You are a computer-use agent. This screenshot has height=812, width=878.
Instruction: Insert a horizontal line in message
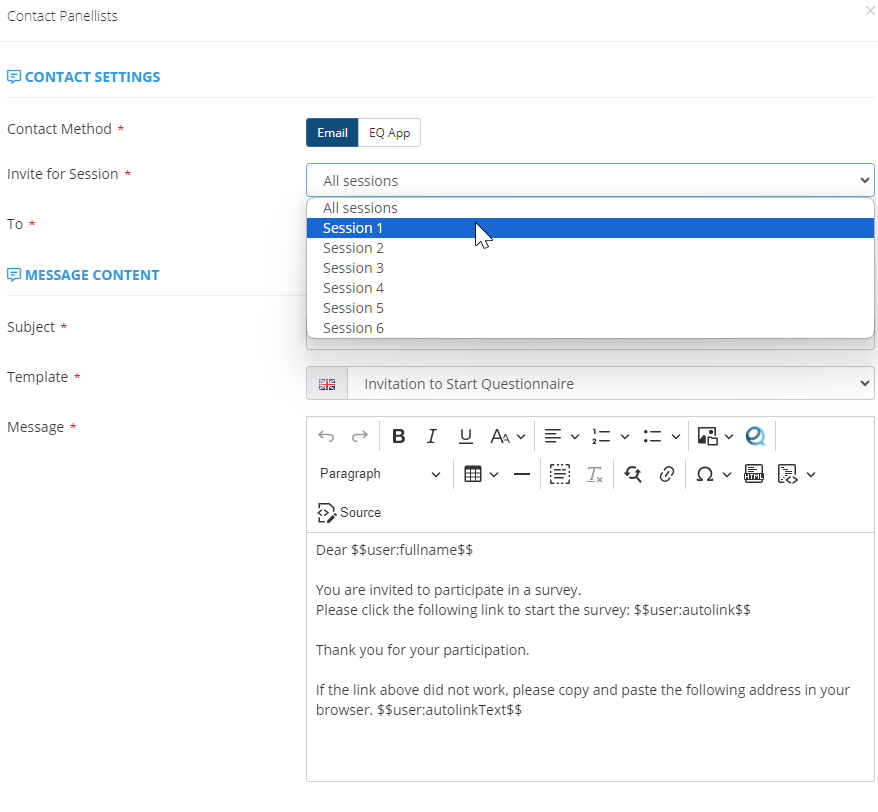522,474
